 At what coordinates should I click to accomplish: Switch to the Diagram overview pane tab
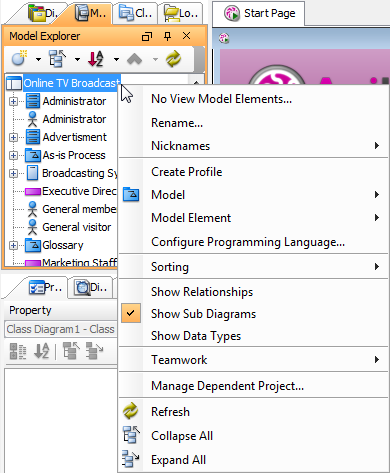pyautogui.click(x=90, y=287)
